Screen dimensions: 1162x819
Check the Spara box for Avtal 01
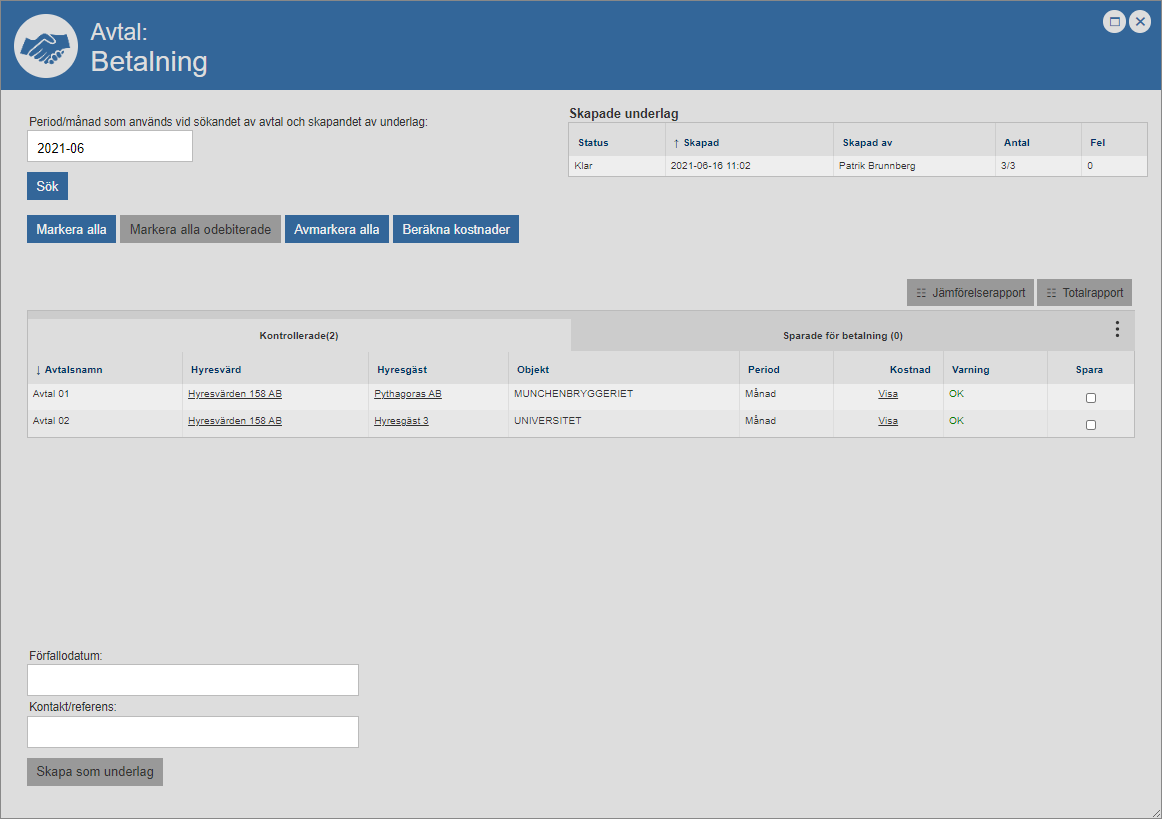click(x=1090, y=398)
